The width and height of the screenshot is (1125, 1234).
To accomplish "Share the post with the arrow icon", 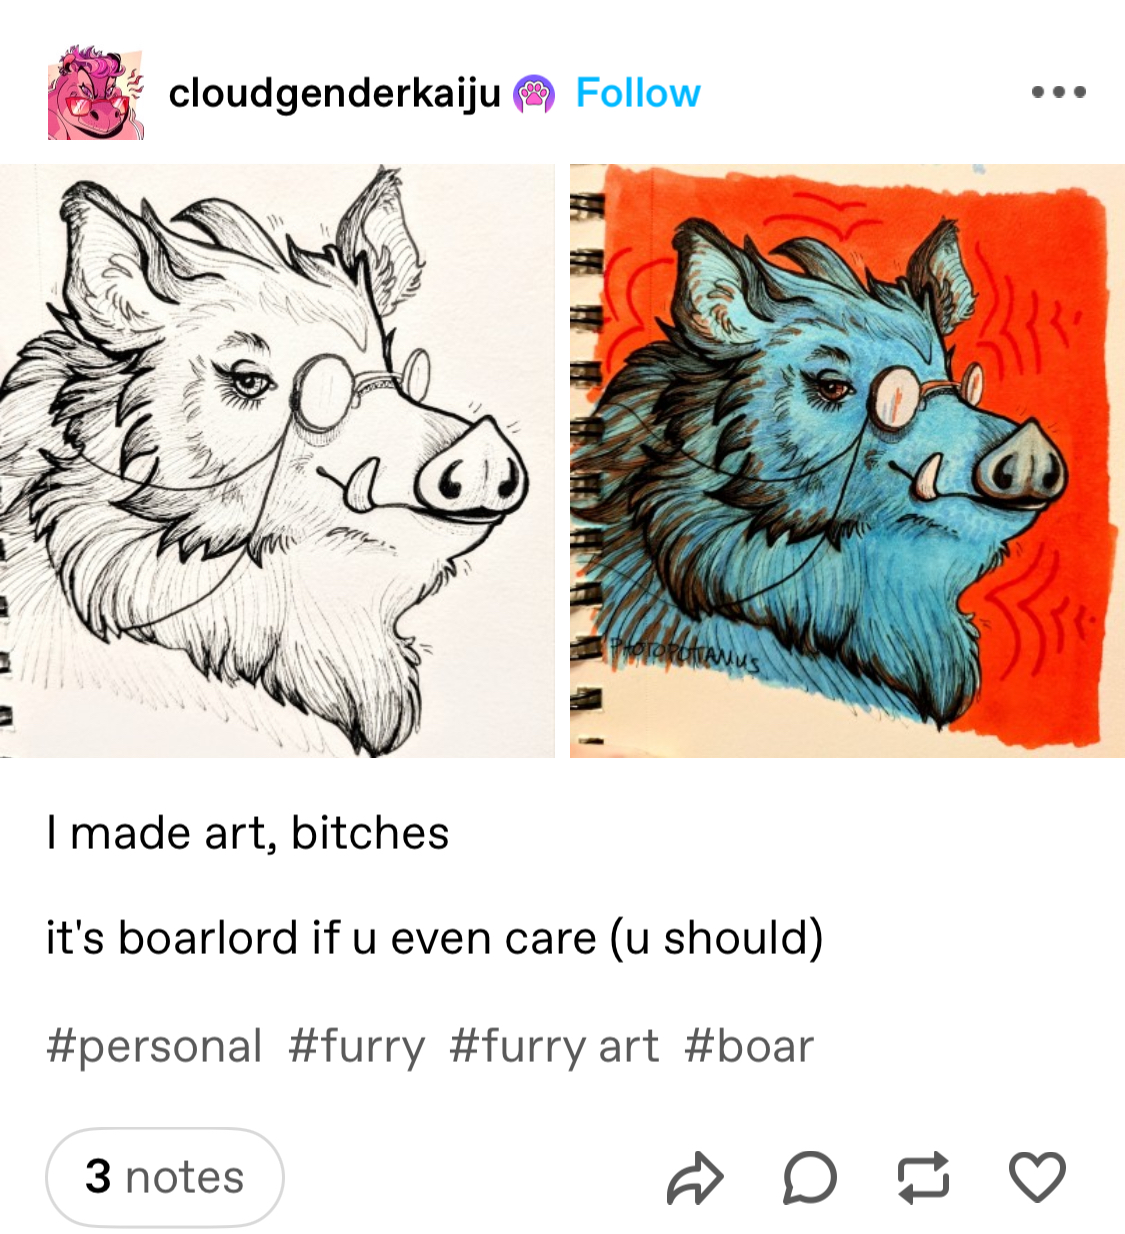I will 694,1177.
